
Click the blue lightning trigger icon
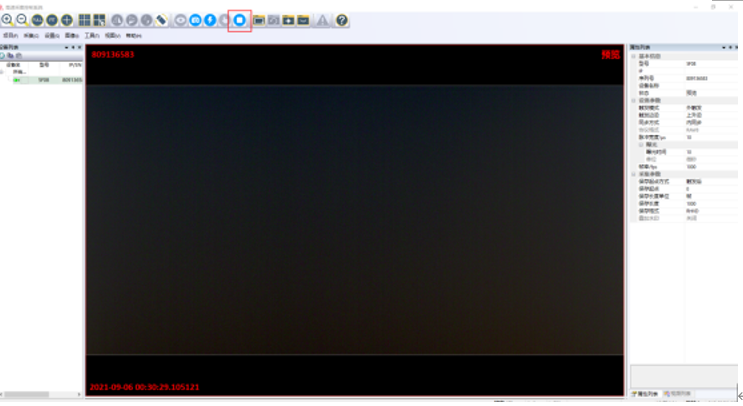point(210,20)
